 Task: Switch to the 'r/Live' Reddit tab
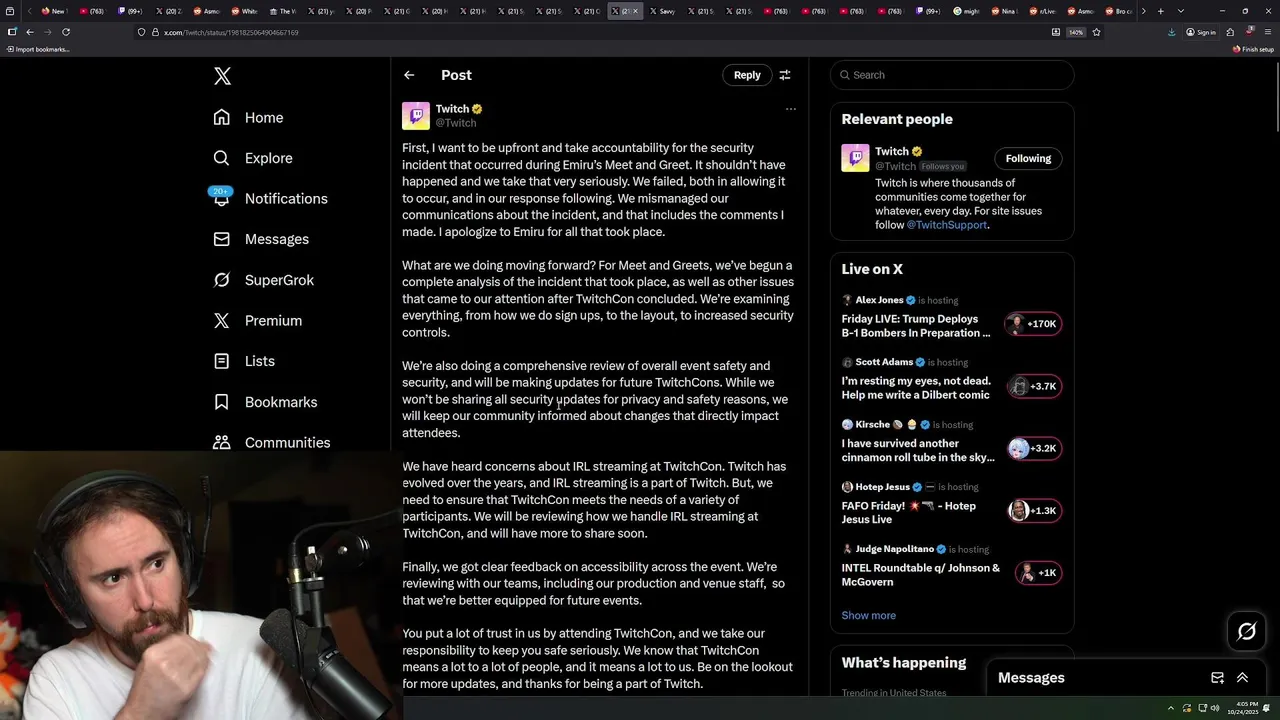point(1042,11)
